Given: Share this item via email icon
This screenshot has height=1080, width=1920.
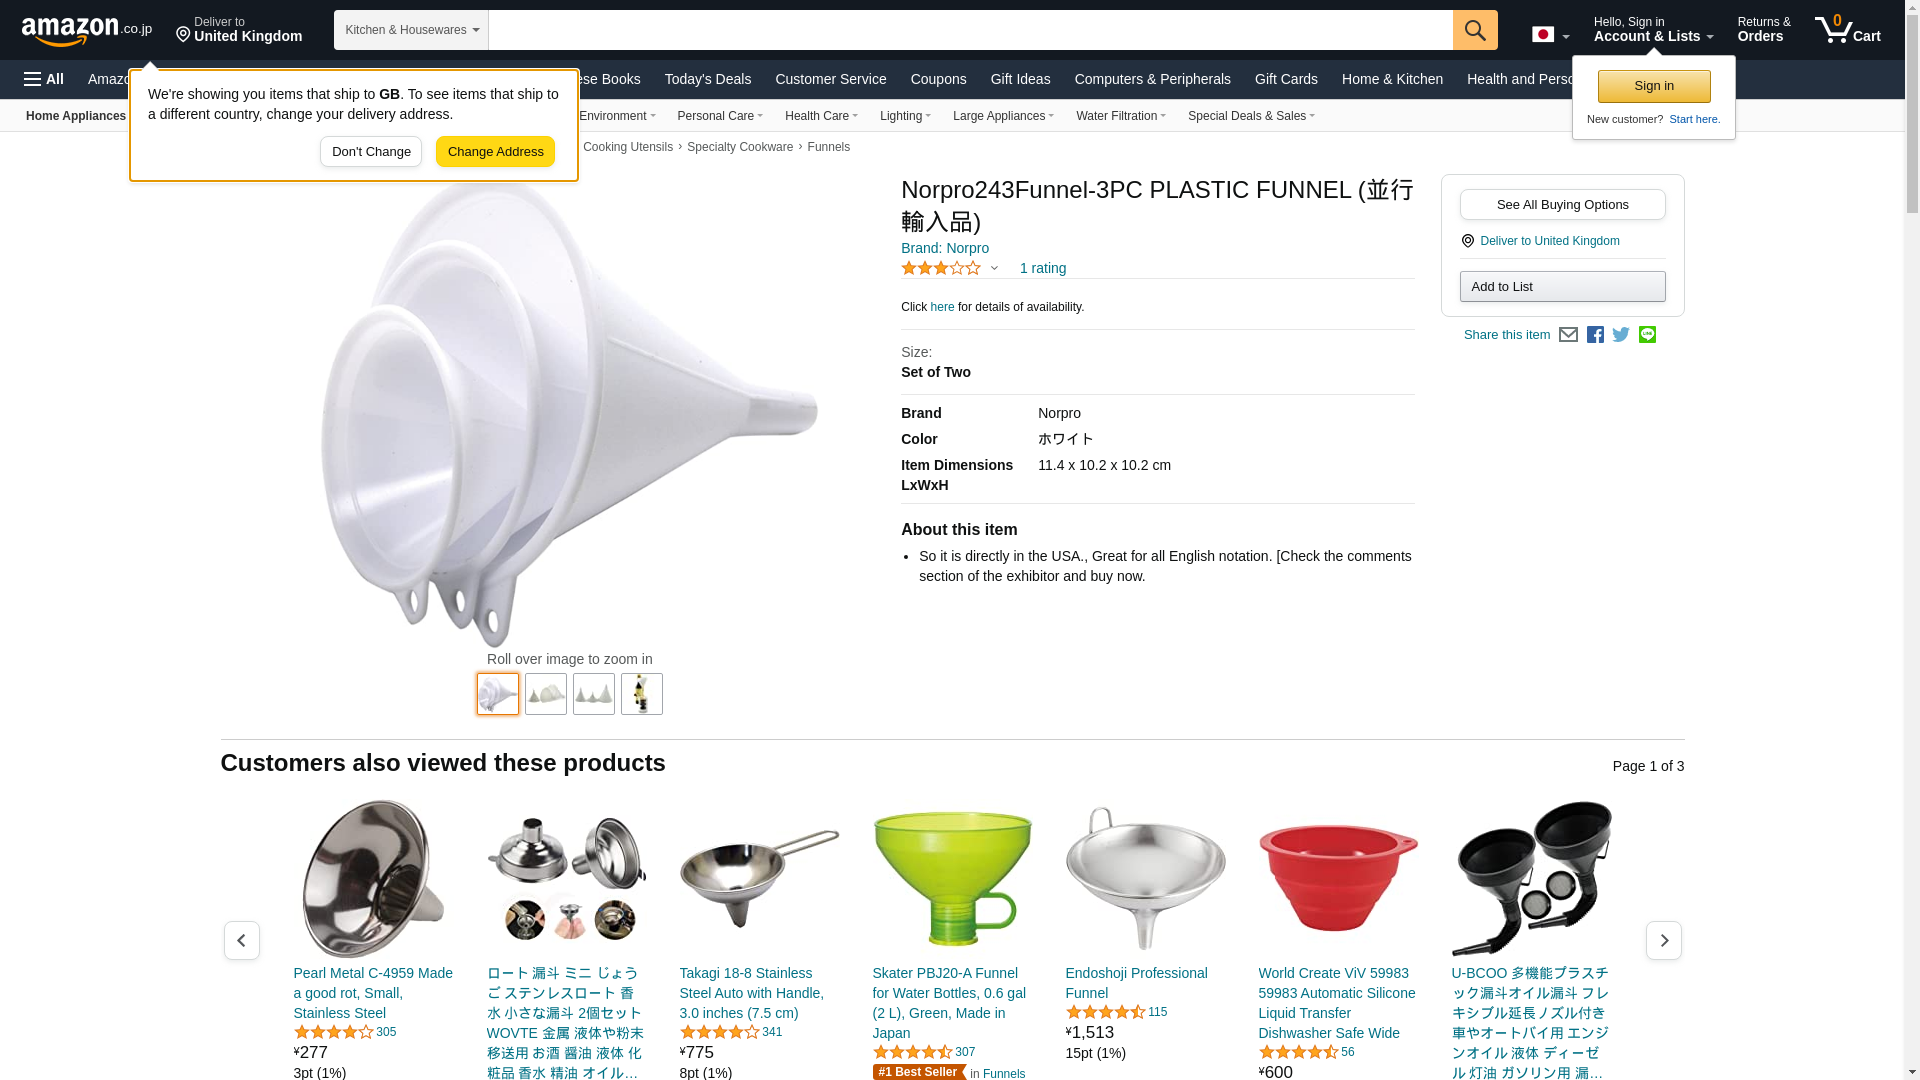Looking at the screenshot, I should pos(1568,335).
